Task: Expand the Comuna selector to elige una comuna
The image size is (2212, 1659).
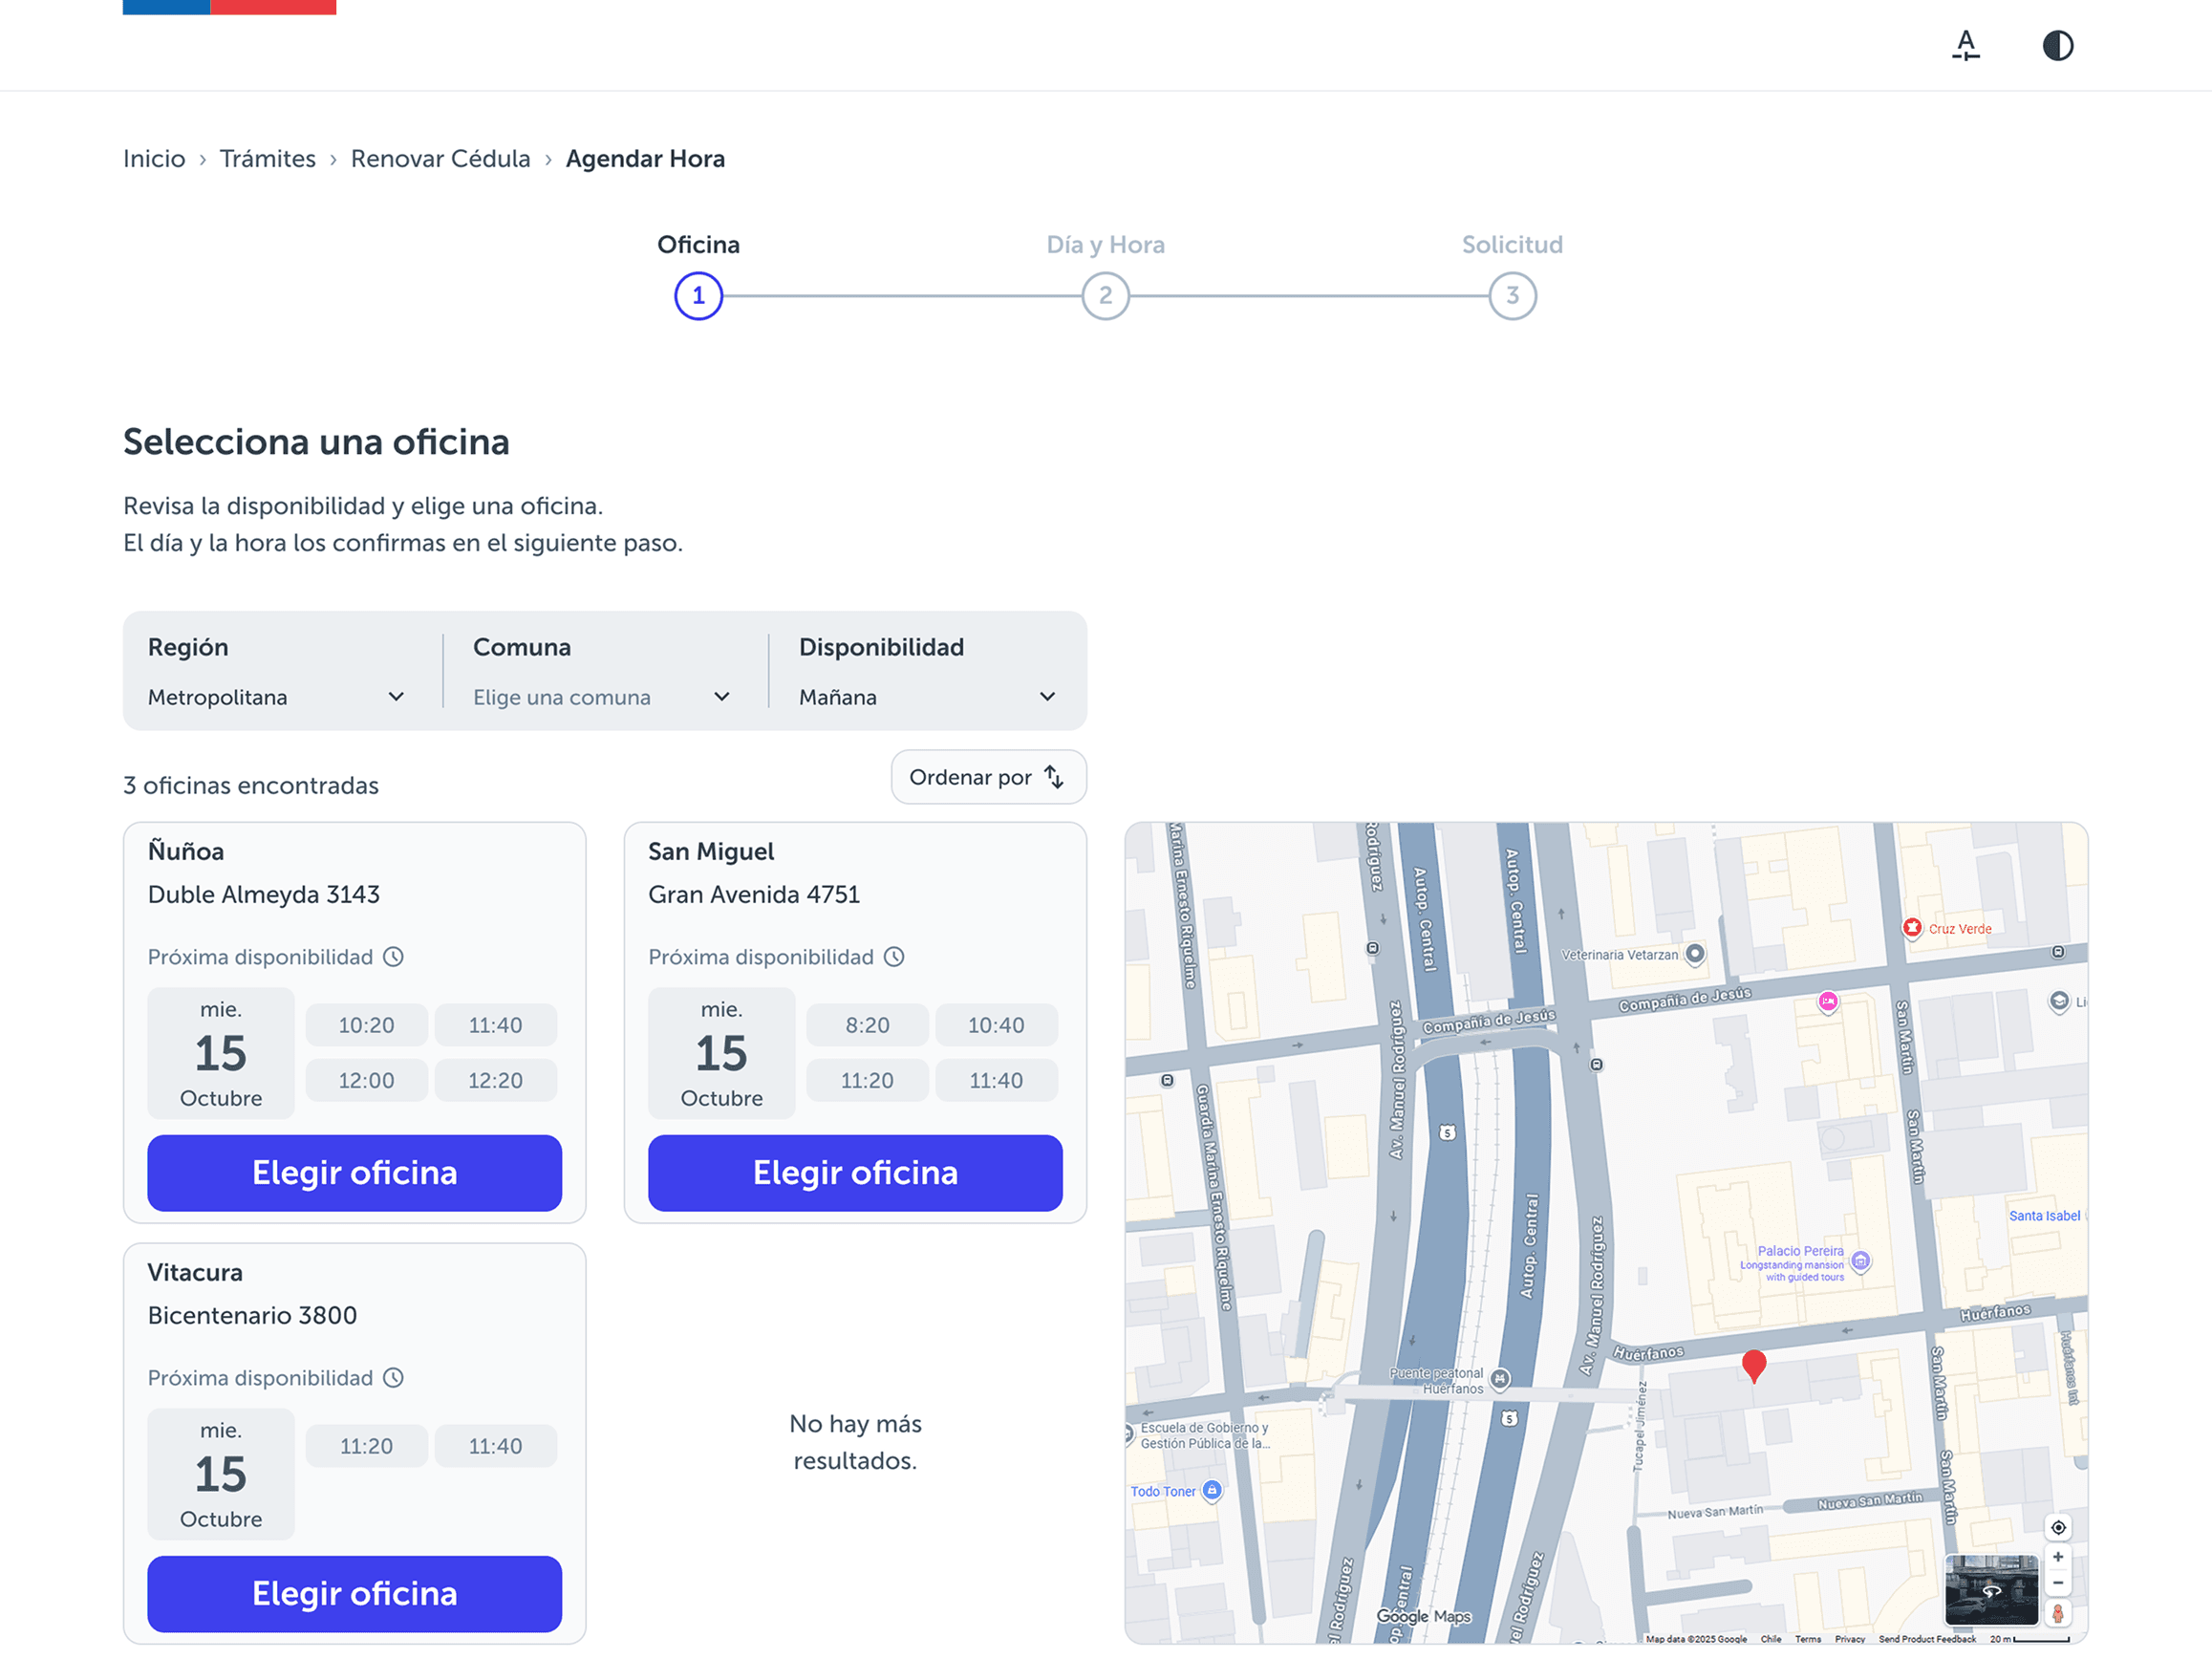Action: (600, 697)
